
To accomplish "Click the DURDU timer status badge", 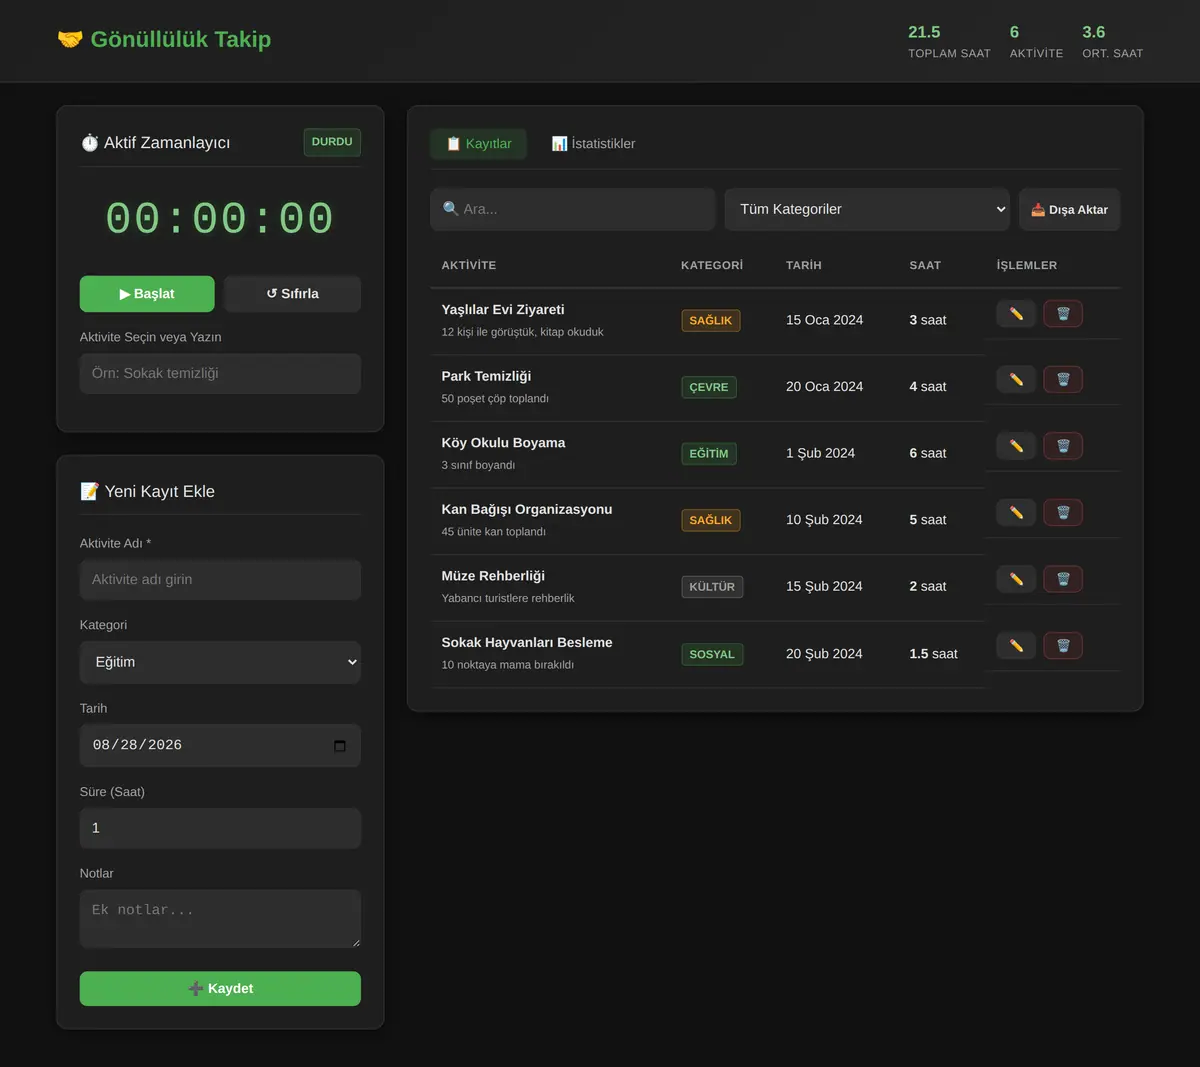I will [x=332, y=142].
